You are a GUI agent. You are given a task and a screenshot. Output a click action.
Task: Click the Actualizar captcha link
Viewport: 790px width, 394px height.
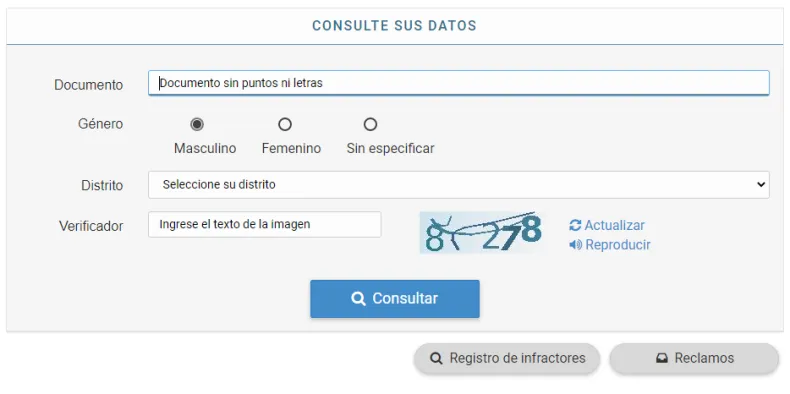pos(614,225)
